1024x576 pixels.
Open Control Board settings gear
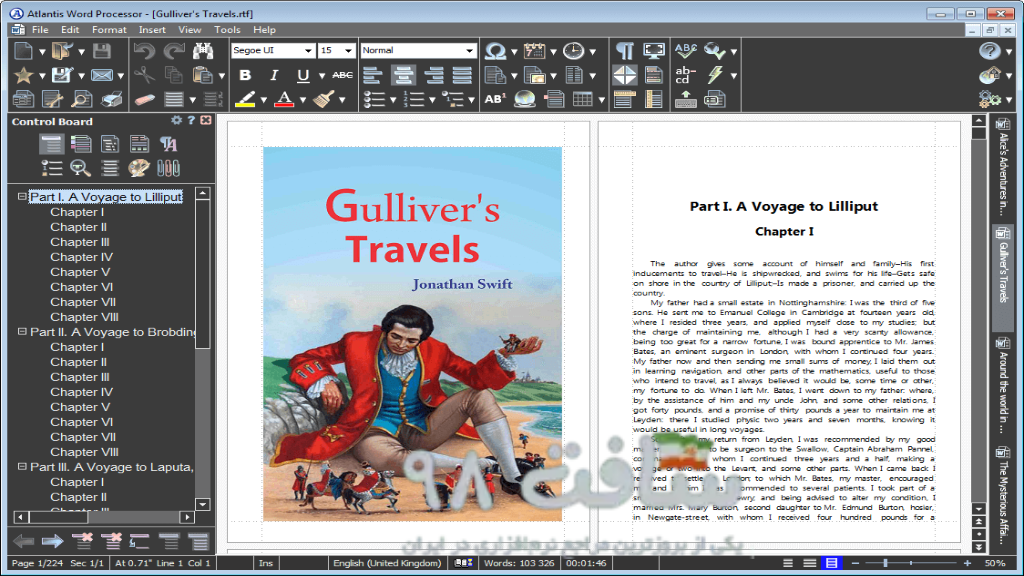click(176, 120)
